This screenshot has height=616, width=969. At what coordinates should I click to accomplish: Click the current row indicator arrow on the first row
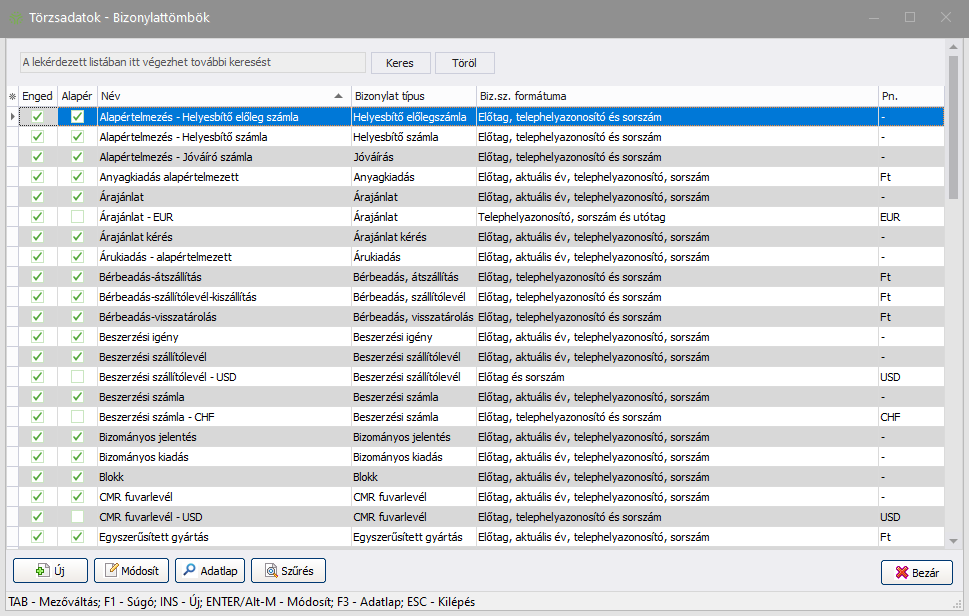click(x=13, y=117)
